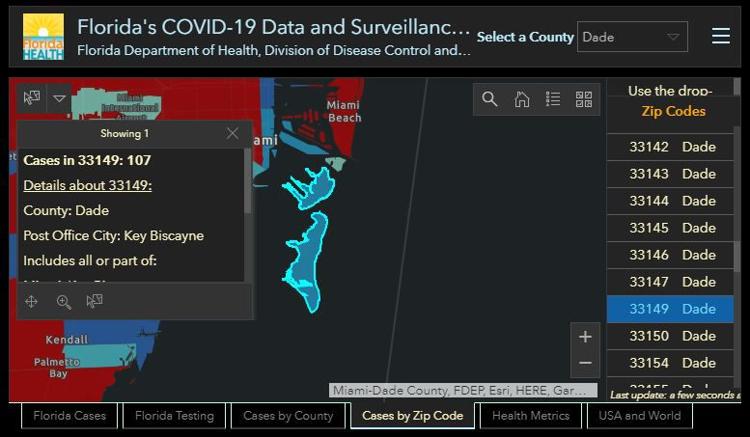Viewport: 750px width, 437px height.
Task: Close the Showing 1 popup
Action: click(x=232, y=133)
